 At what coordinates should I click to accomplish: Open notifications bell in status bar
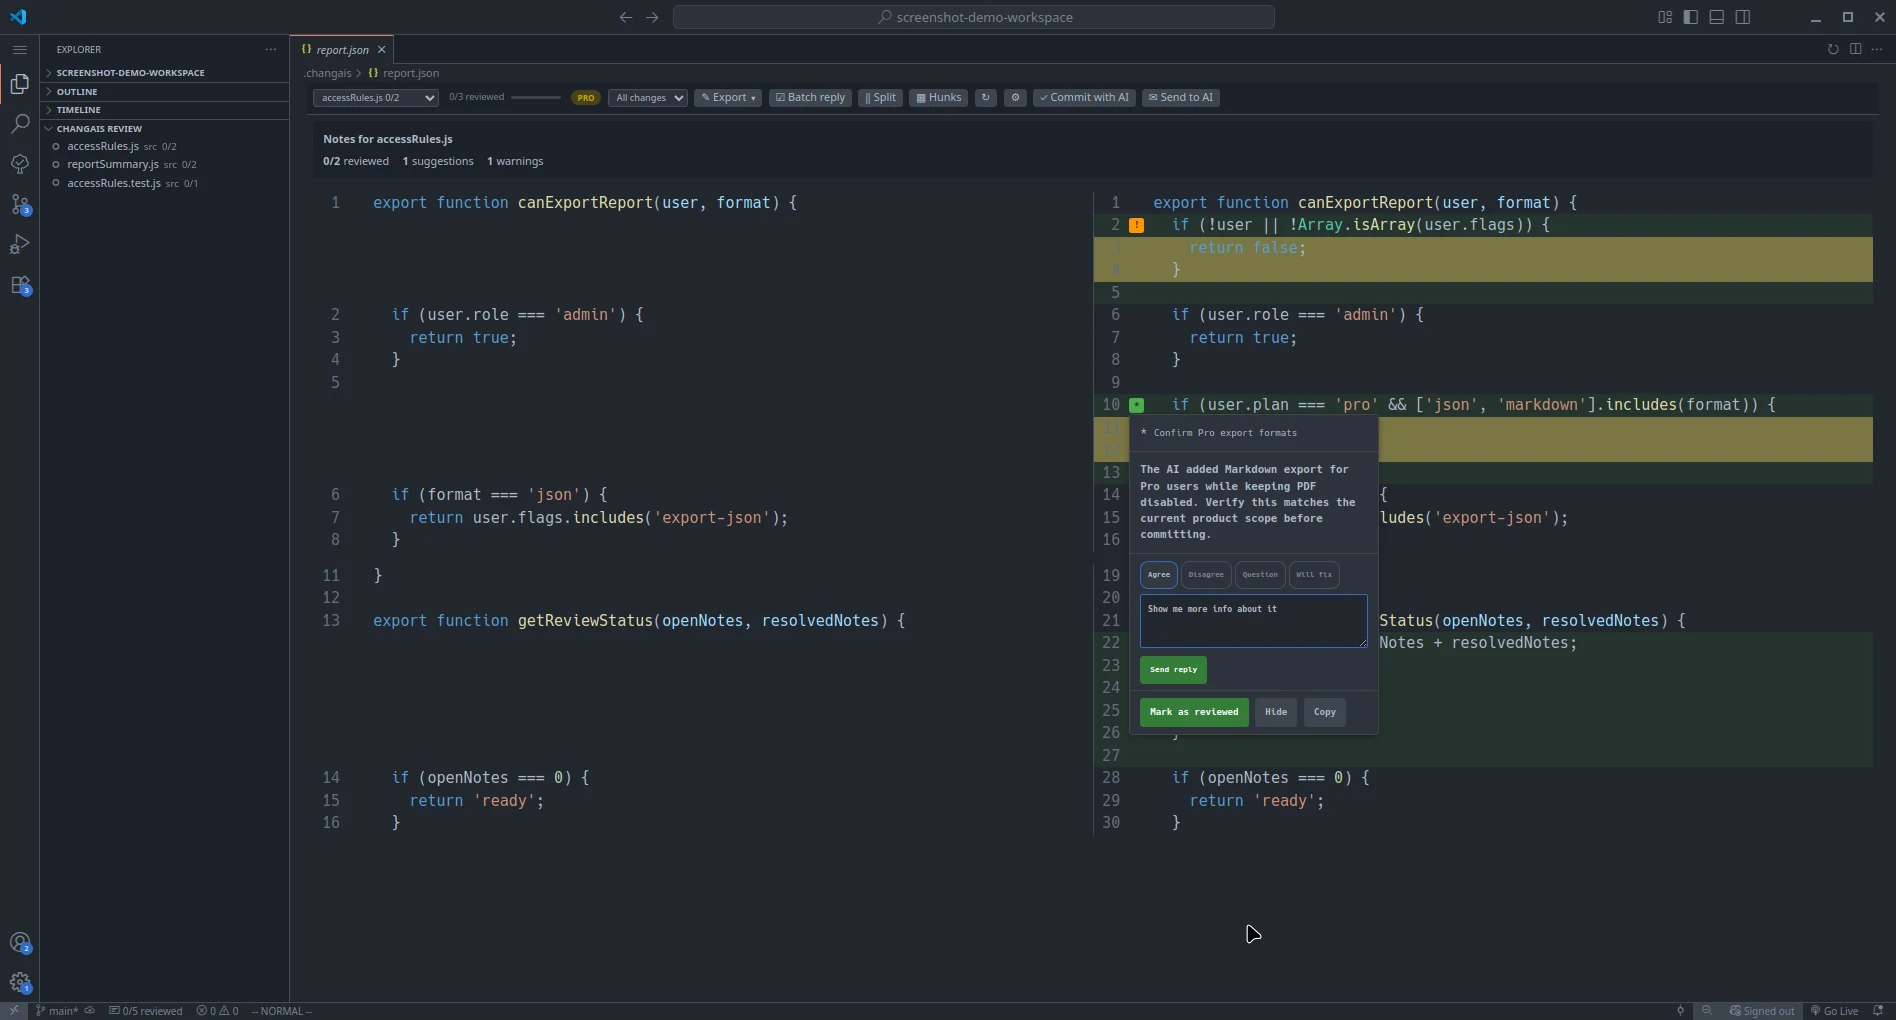tap(1878, 1011)
